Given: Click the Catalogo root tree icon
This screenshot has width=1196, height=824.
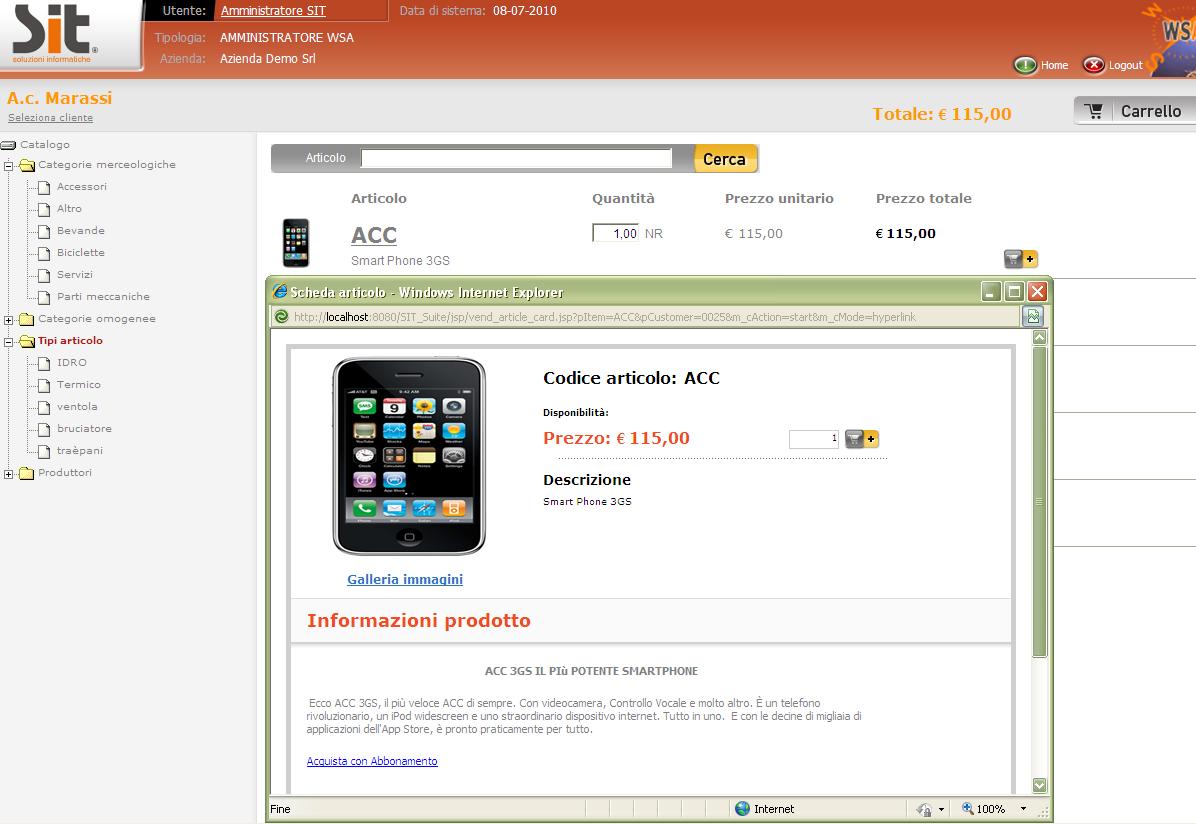Looking at the screenshot, I should point(8,145).
